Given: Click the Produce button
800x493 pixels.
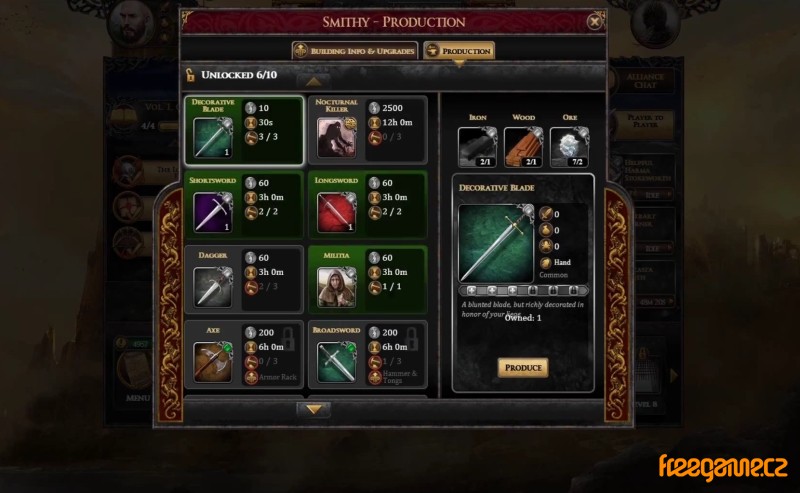Looking at the screenshot, I should (x=523, y=367).
